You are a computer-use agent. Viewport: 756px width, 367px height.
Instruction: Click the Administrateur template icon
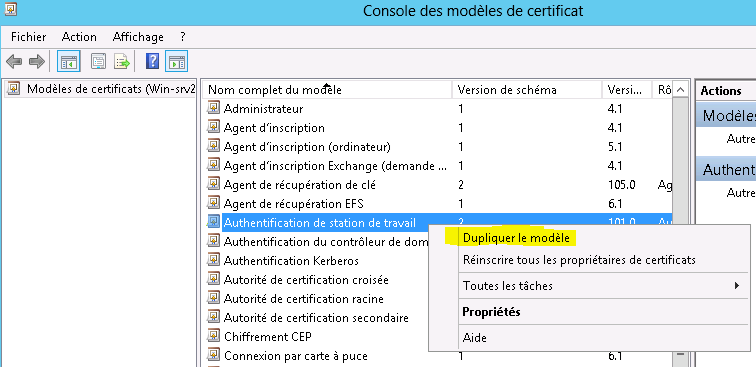pos(214,108)
